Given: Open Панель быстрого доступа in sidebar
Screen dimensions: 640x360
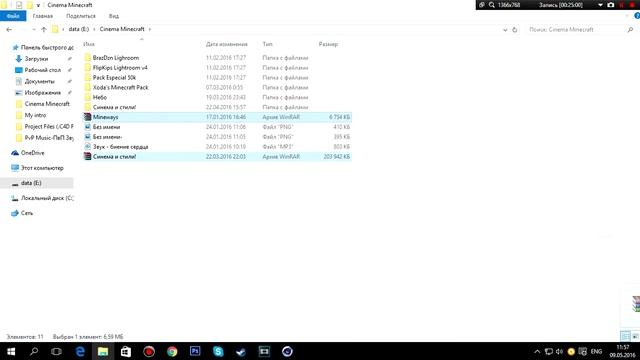Looking at the screenshot, I should (42, 47).
